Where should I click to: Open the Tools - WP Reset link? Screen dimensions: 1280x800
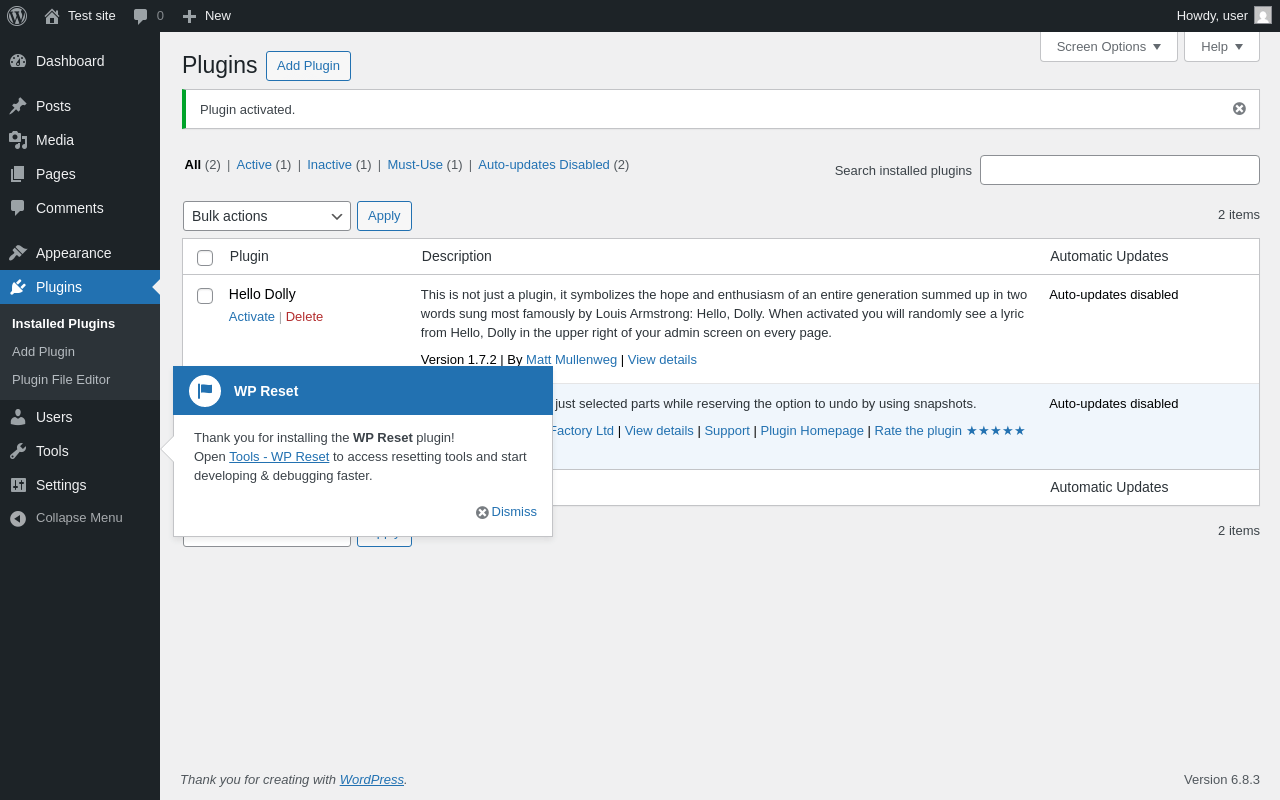pos(279,457)
